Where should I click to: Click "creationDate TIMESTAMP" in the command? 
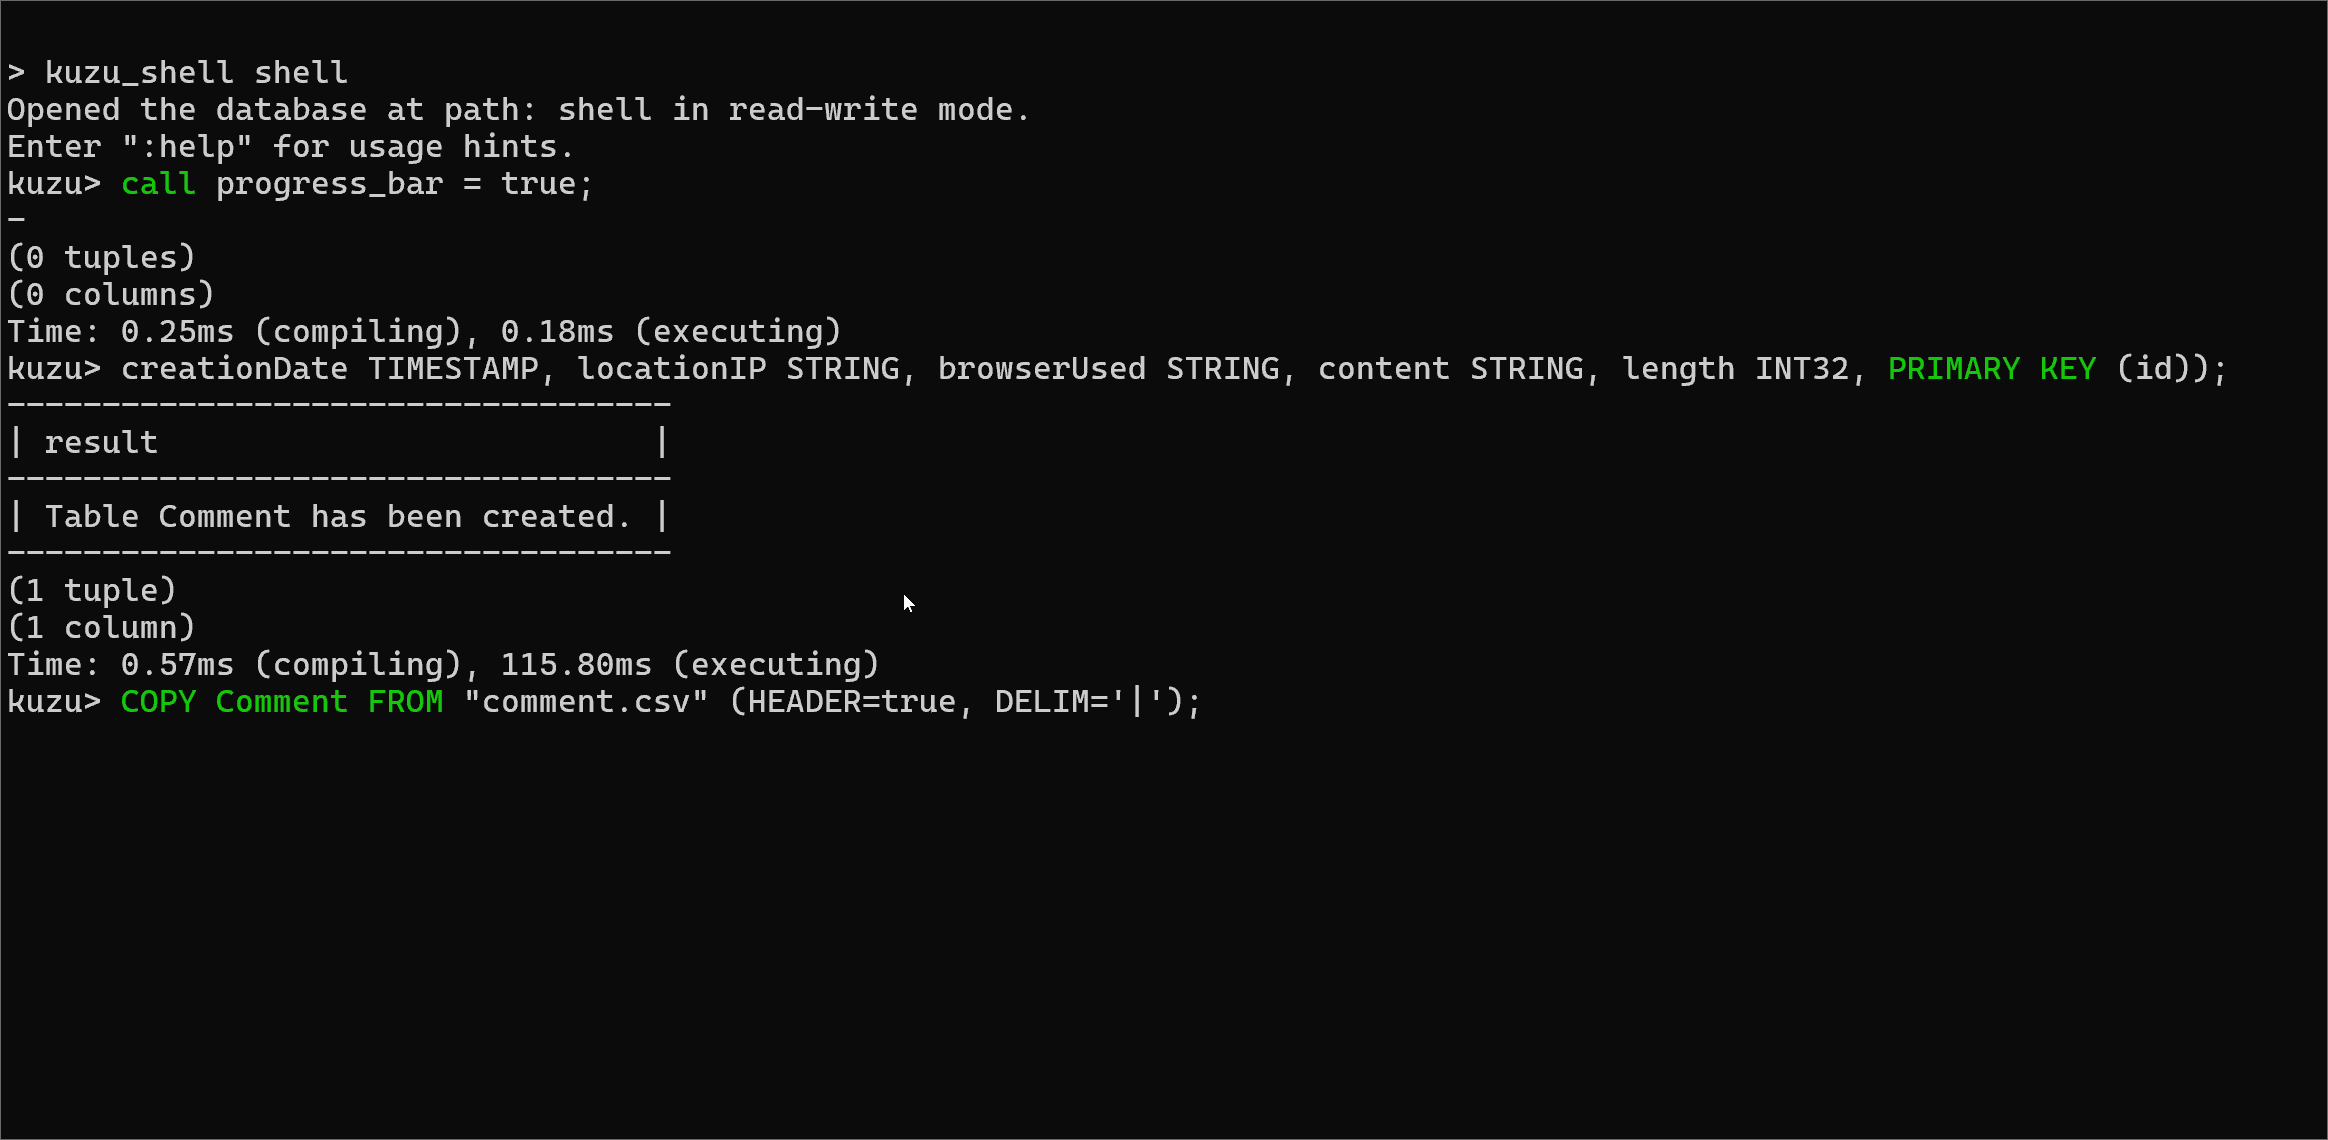tap(329, 369)
